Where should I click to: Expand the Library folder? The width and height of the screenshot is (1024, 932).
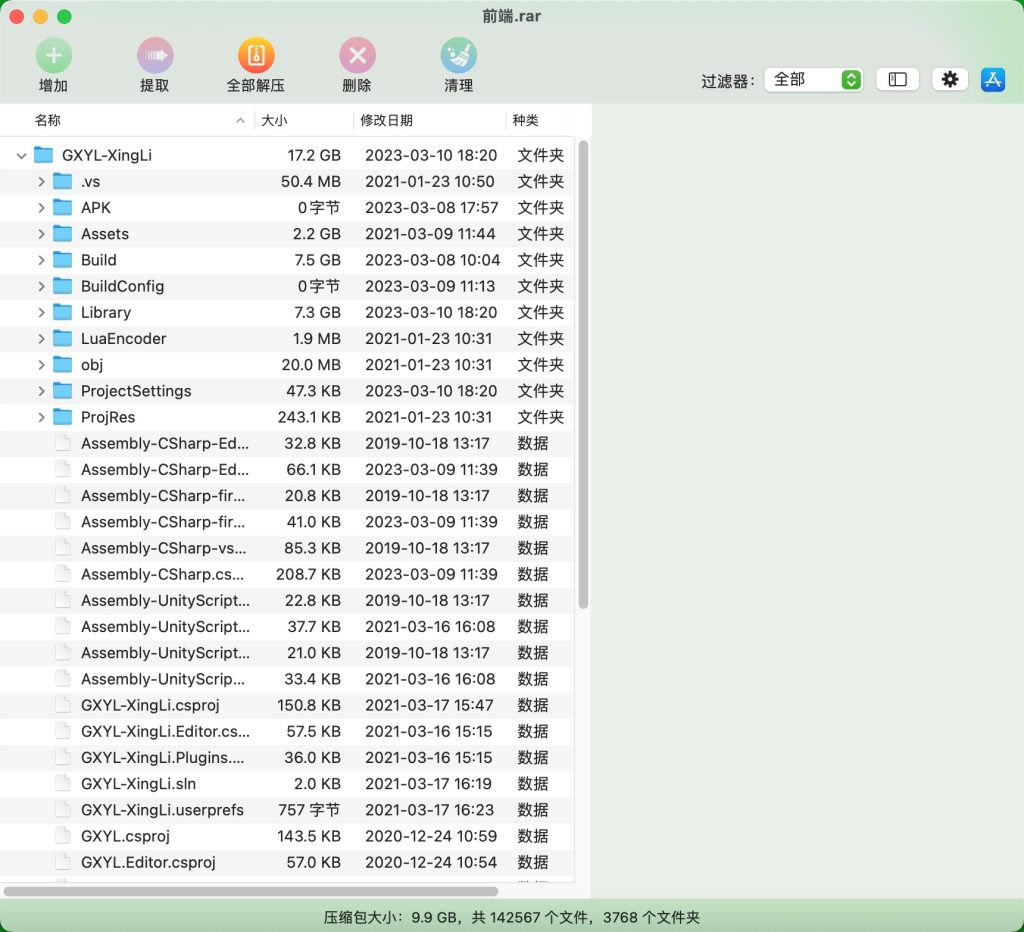point(41,312)
